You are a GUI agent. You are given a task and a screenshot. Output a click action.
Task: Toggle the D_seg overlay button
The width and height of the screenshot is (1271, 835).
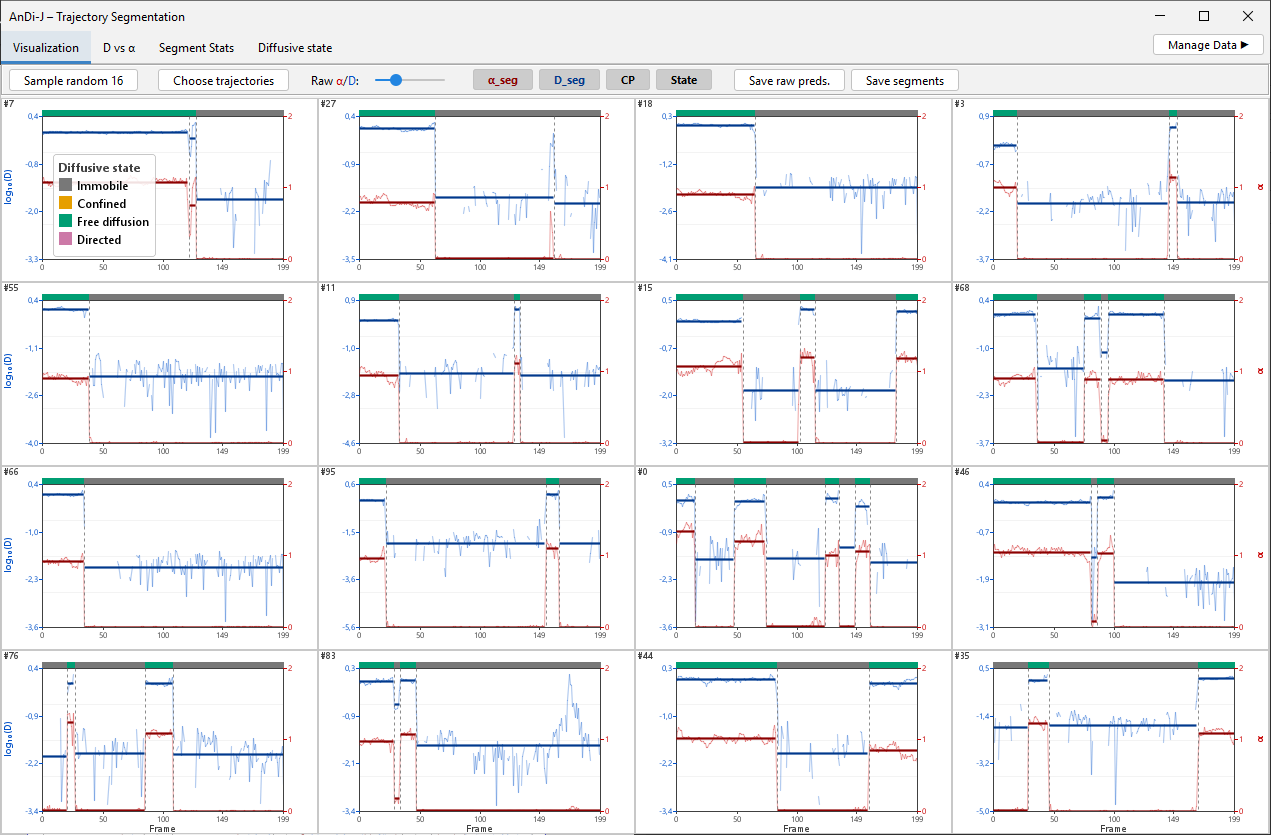click(x=569, y=80)
